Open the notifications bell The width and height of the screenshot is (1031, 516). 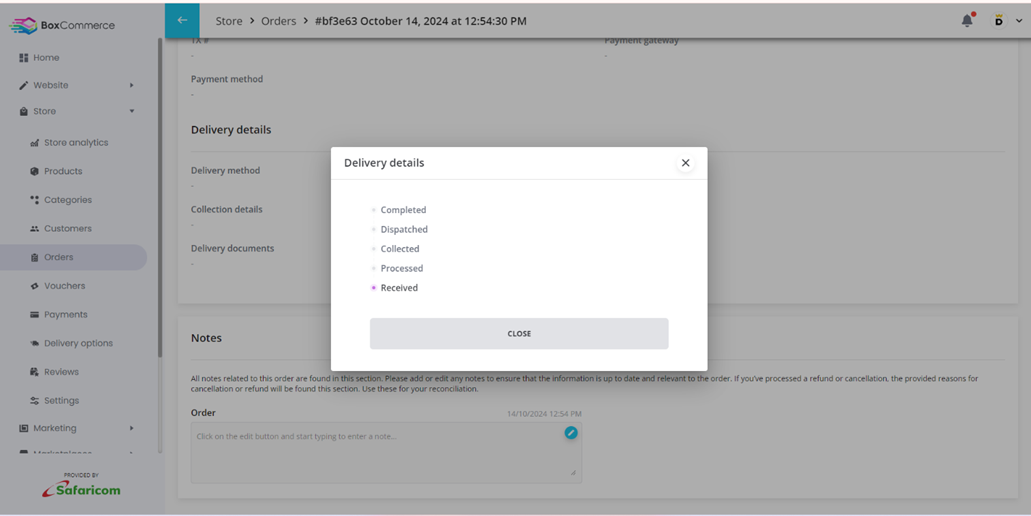pyautogui.click(x=967, y=20)
